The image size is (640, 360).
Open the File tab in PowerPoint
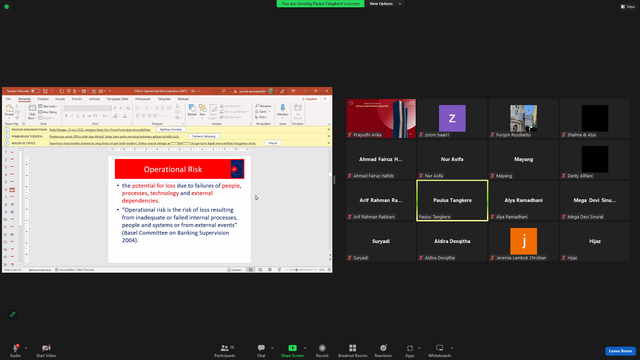pos(8,99)
